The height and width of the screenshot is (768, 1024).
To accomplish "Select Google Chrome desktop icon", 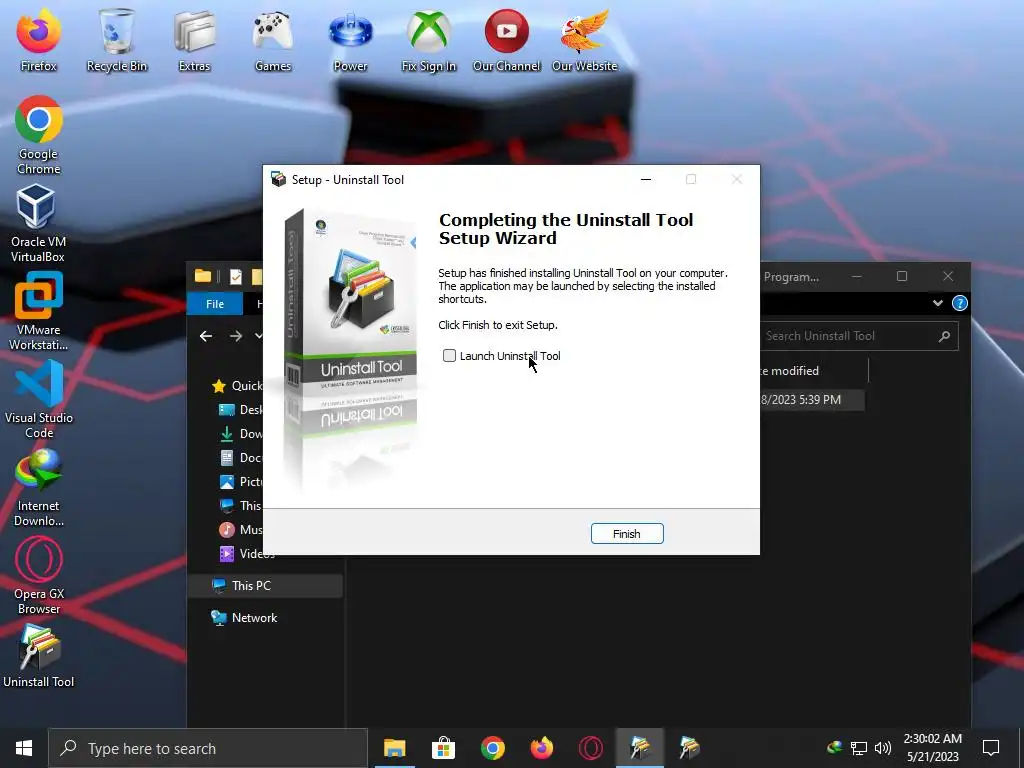I will pyautogui.click(x=39, y=135).
